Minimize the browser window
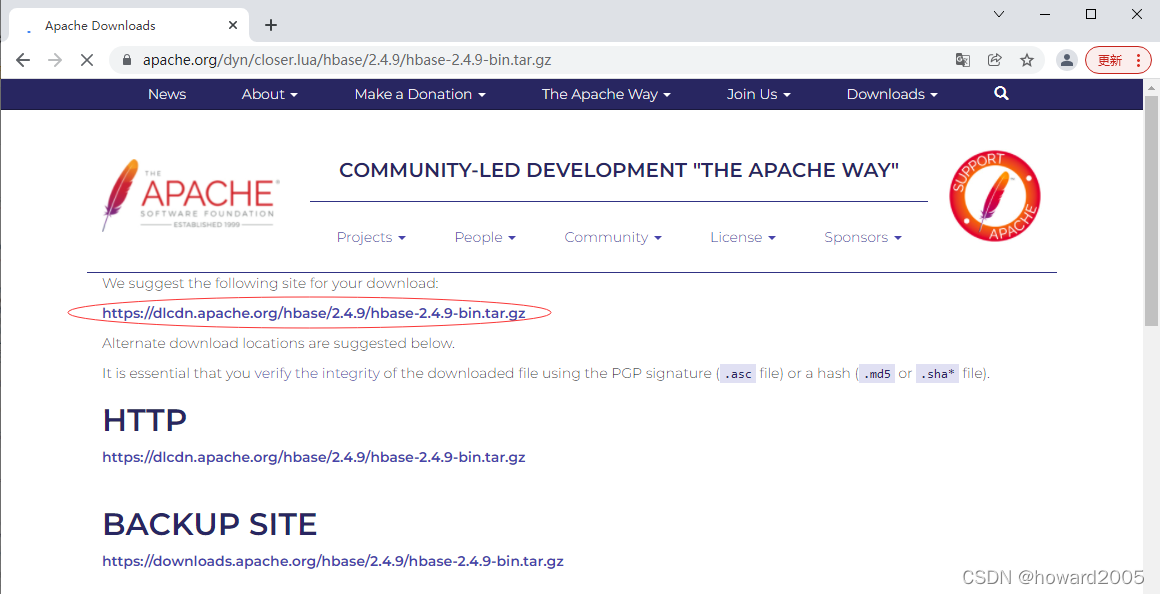1160x594 pixels. point(1045,14)
